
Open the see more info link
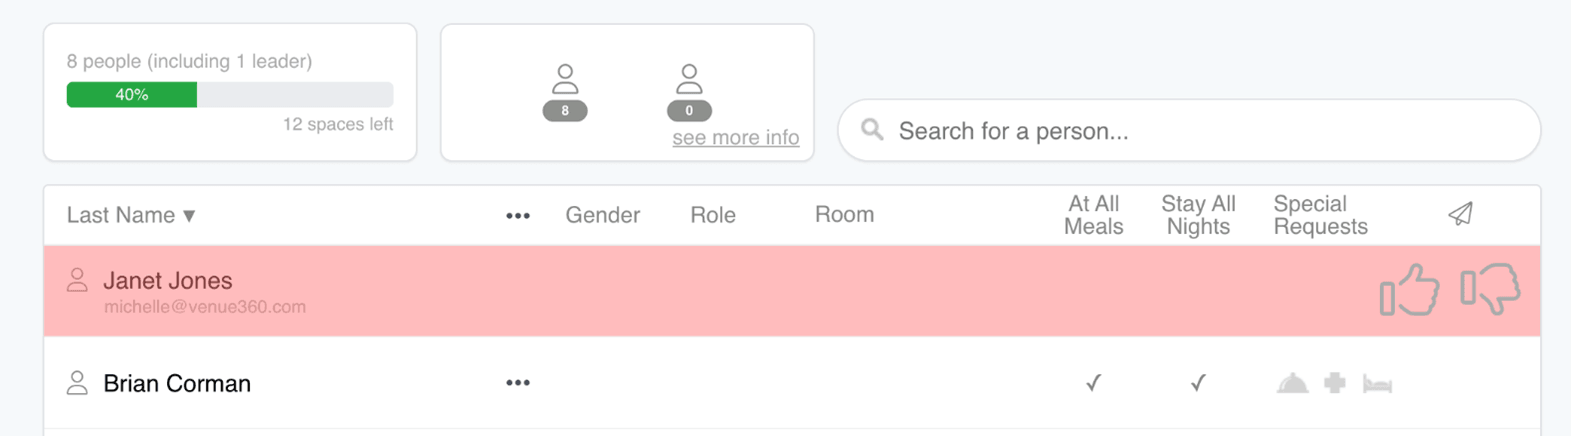click(735, 138)
